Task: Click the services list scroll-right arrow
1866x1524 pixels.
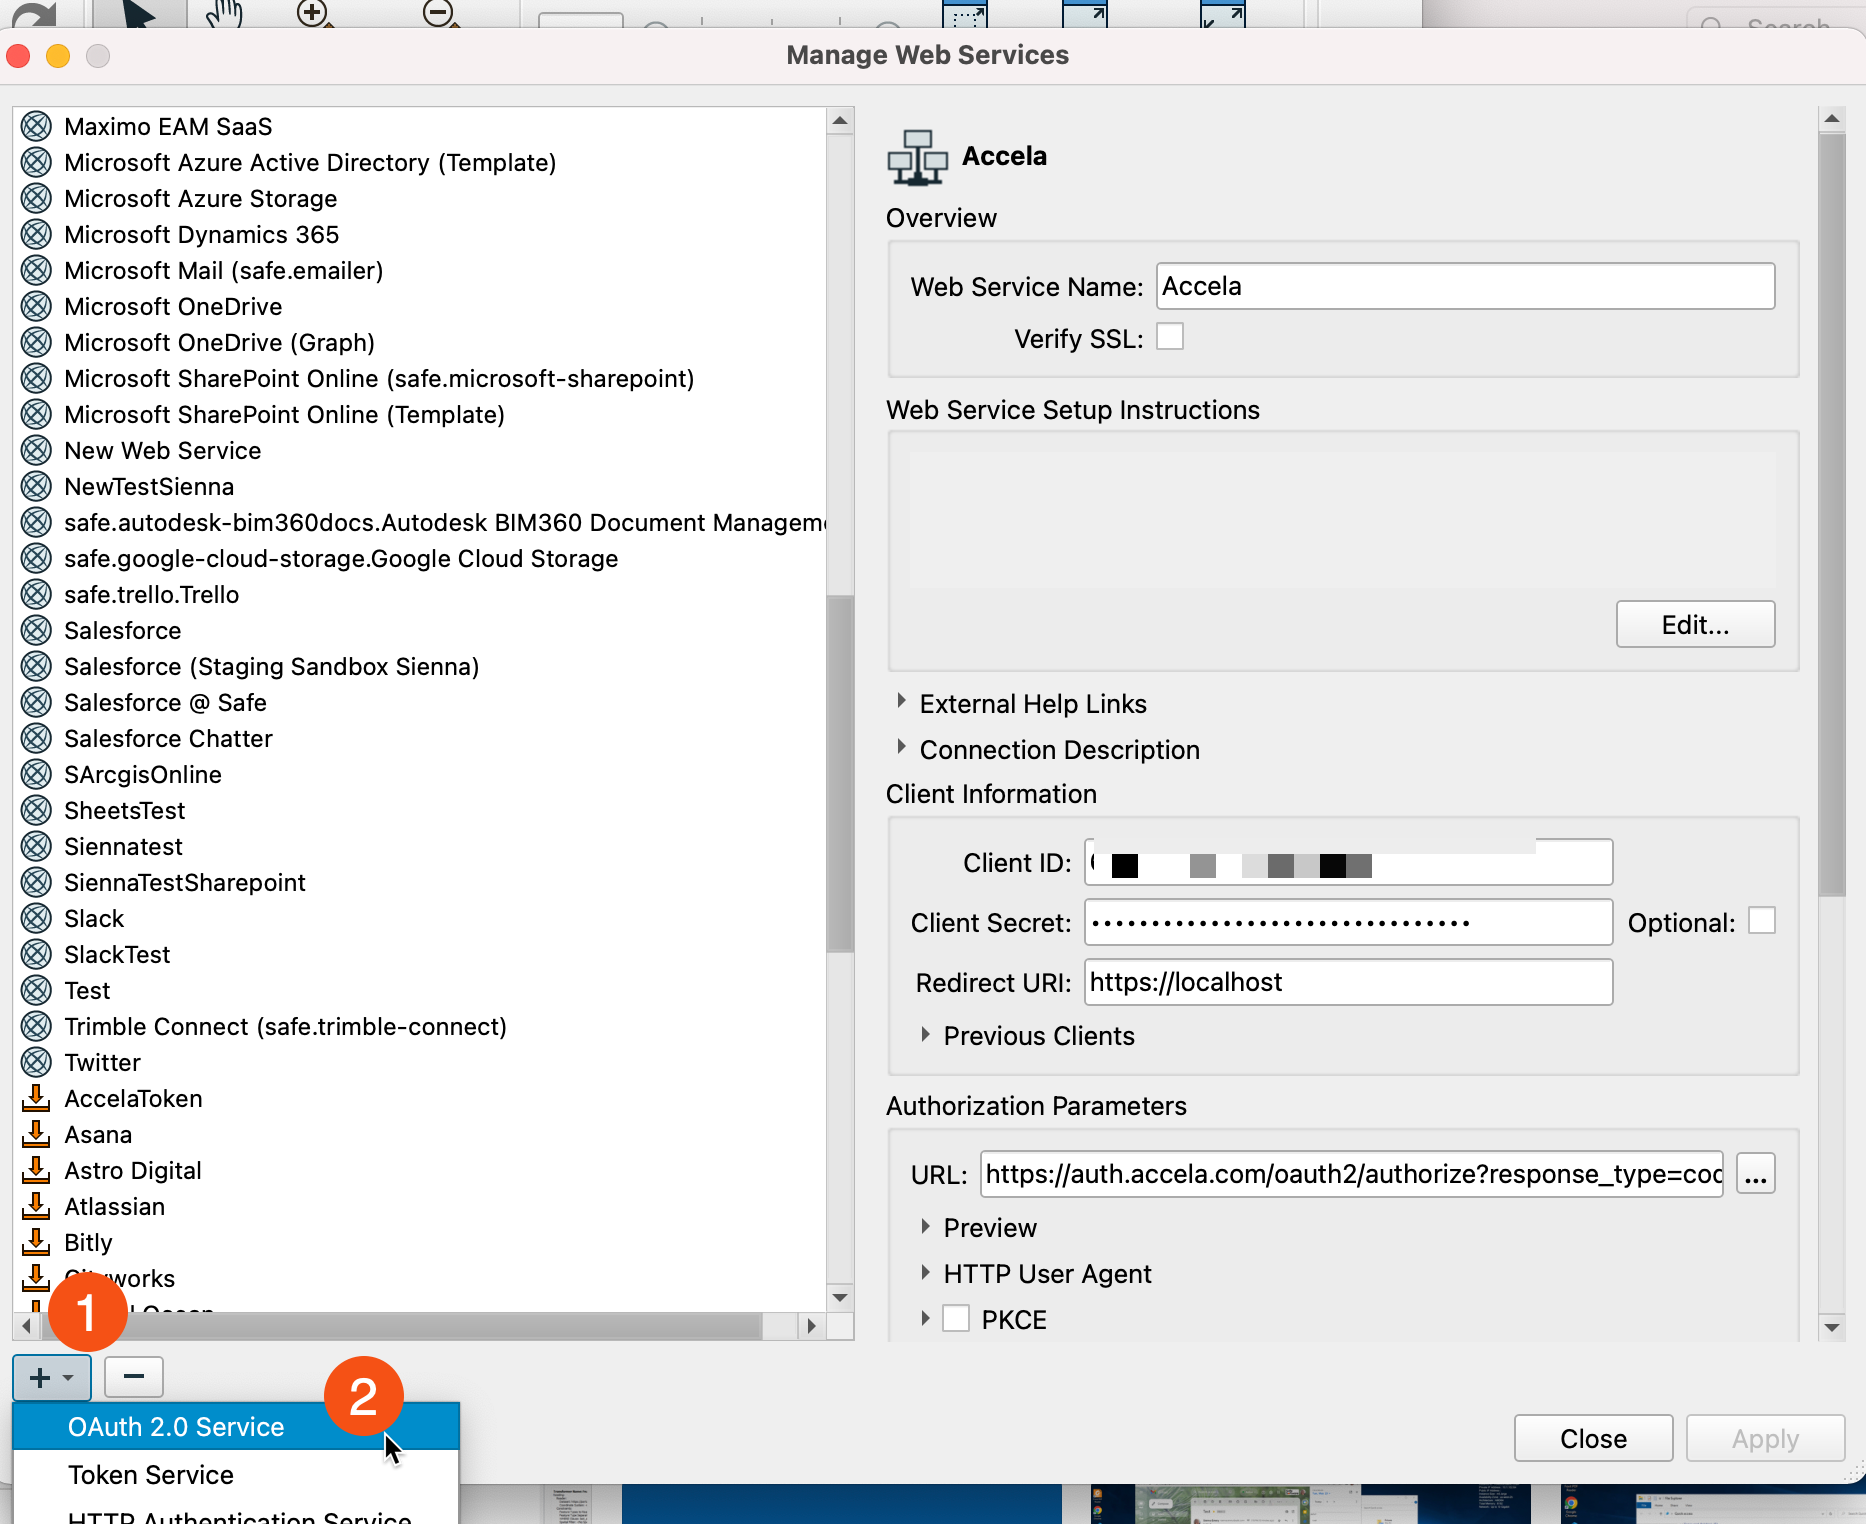Action: [x=811, y=1326]
